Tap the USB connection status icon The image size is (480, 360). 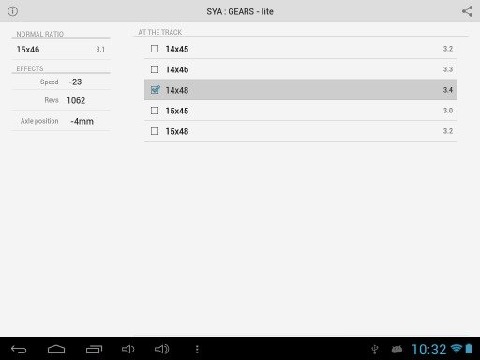point(375,349)
